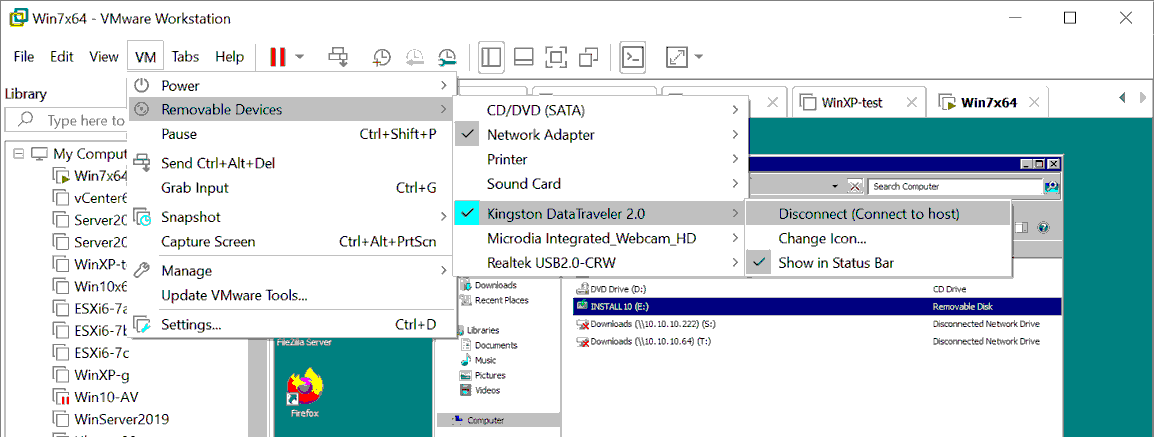Toggle the checked Kingston DataTraveler 2.0 device
This screenshot has height=437, width=1154.
point(600,214)
